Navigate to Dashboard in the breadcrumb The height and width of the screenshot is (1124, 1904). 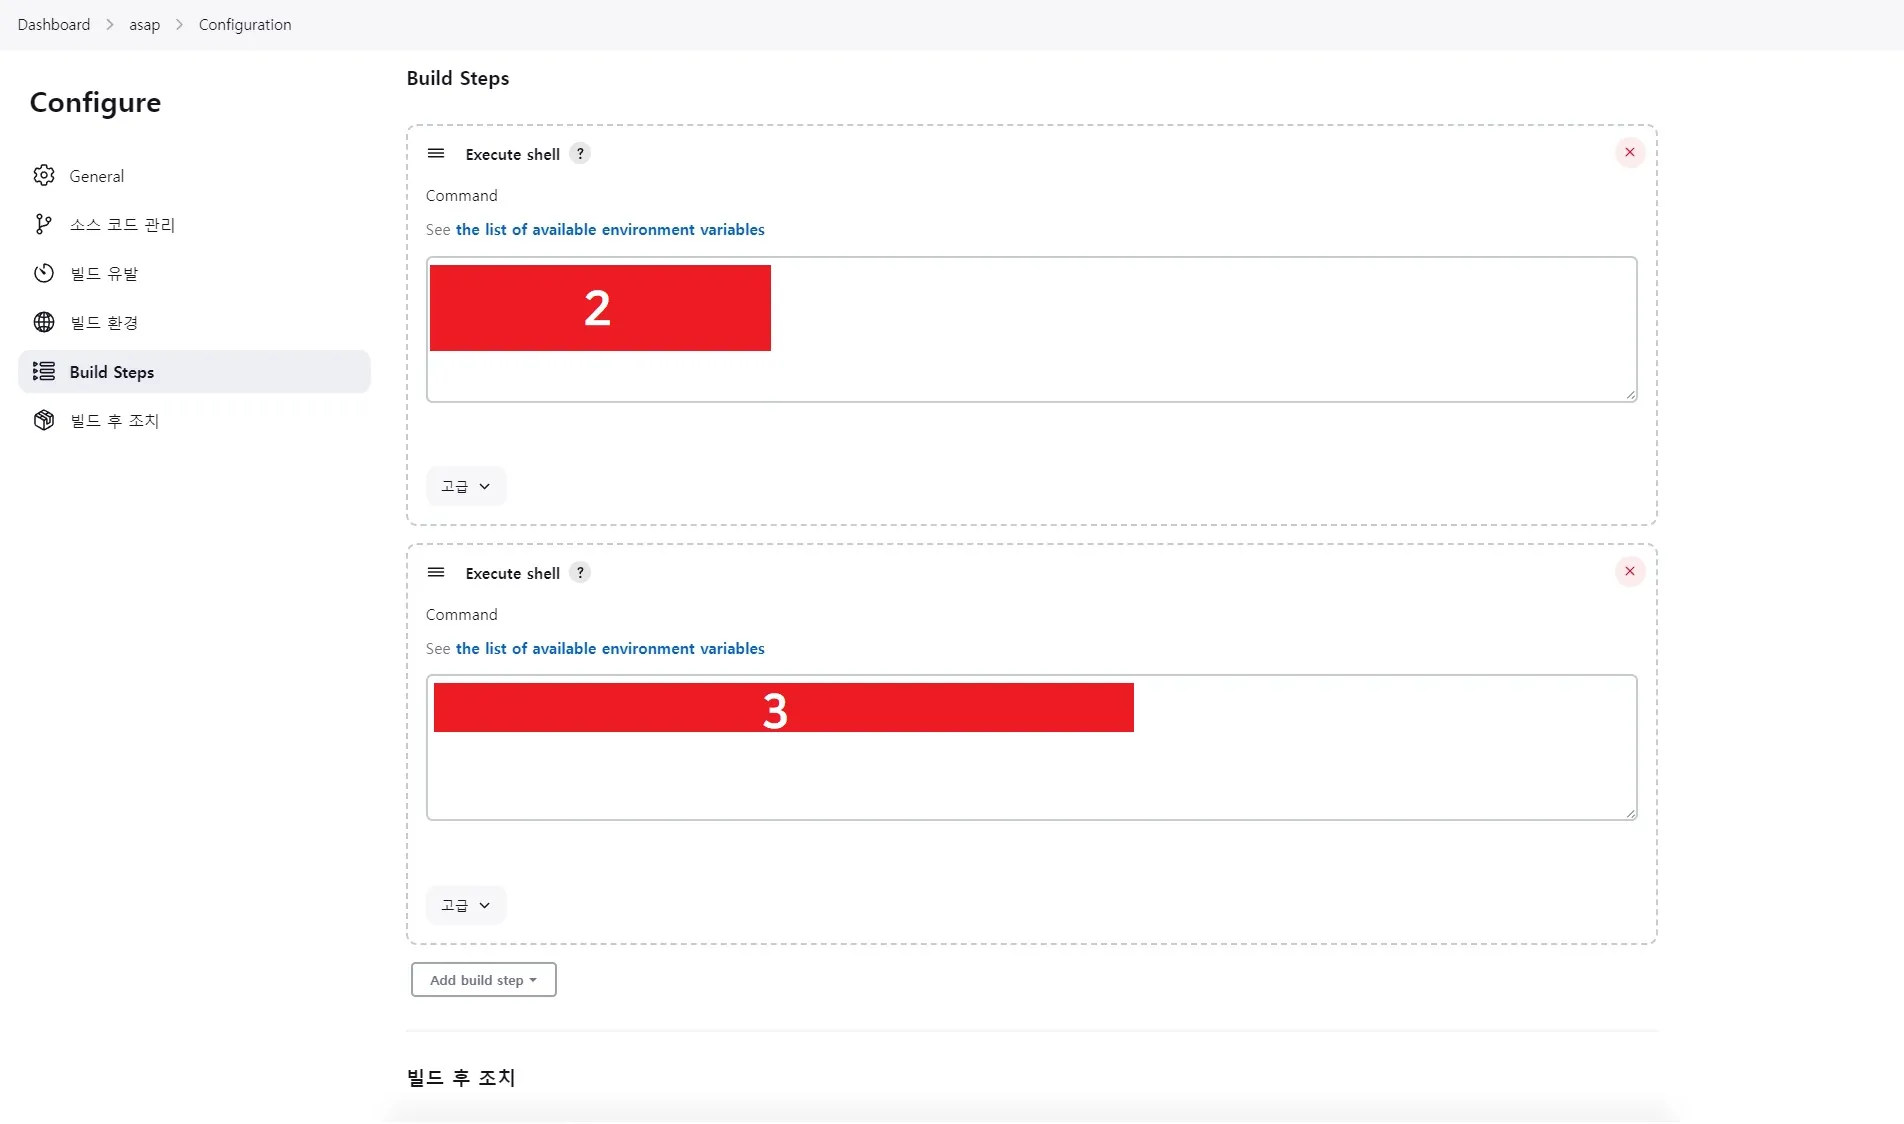pos(54,25)
